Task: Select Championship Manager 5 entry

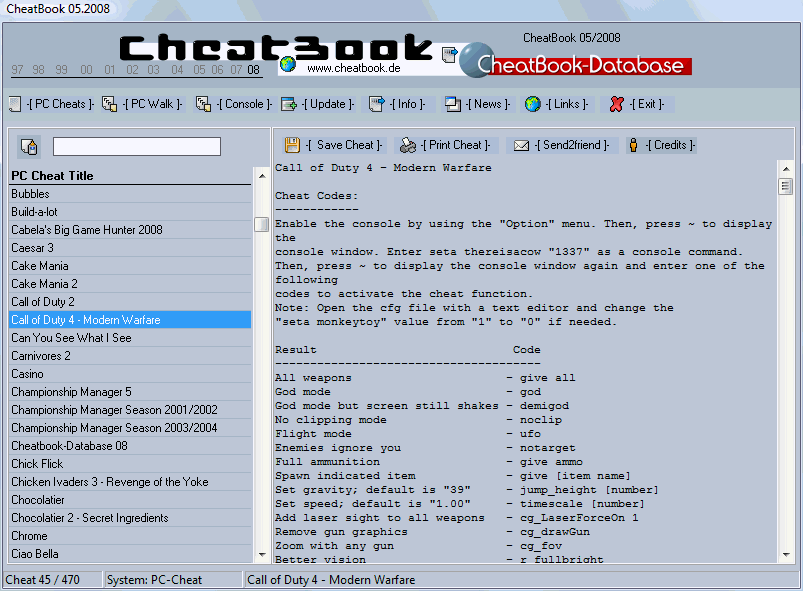Action: [131, 392]
